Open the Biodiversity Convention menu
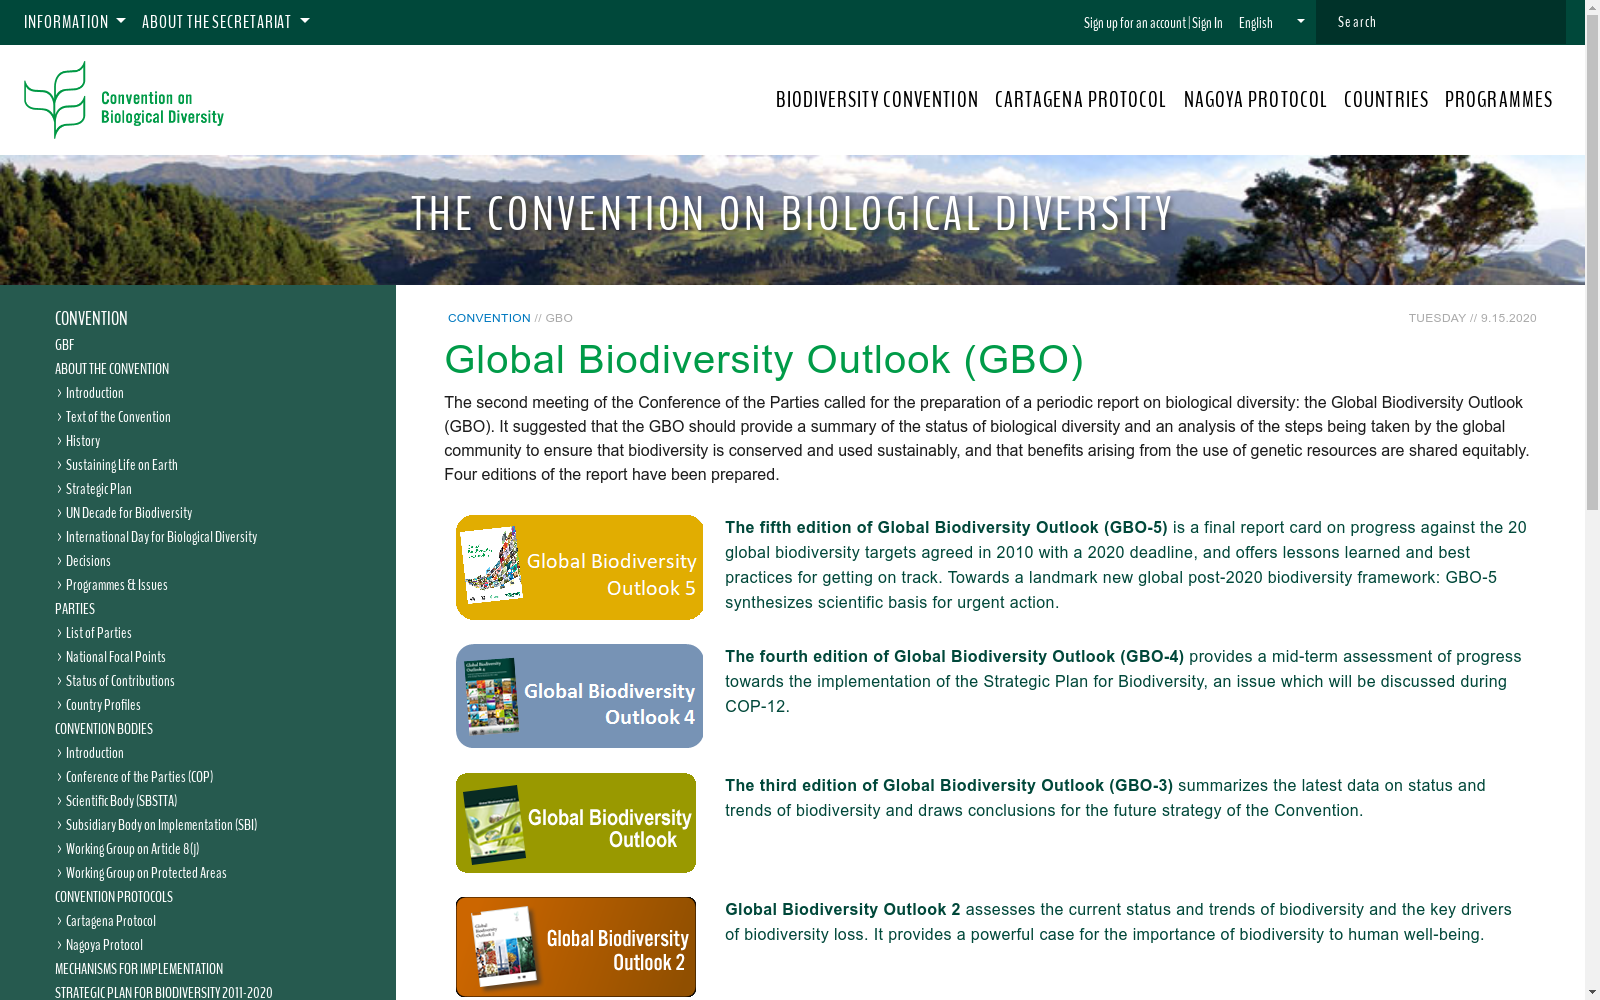 coord(877,99)
